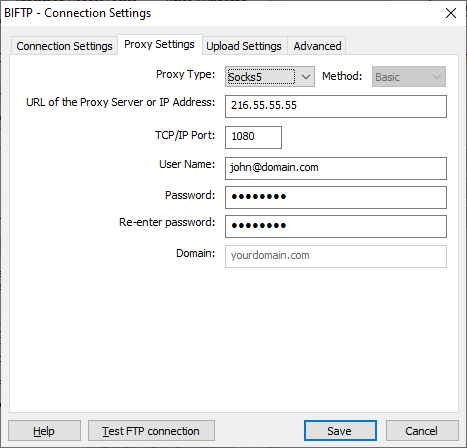
Task: Open the Method dropdown showing Basic
Action: [x=409, y=77]
